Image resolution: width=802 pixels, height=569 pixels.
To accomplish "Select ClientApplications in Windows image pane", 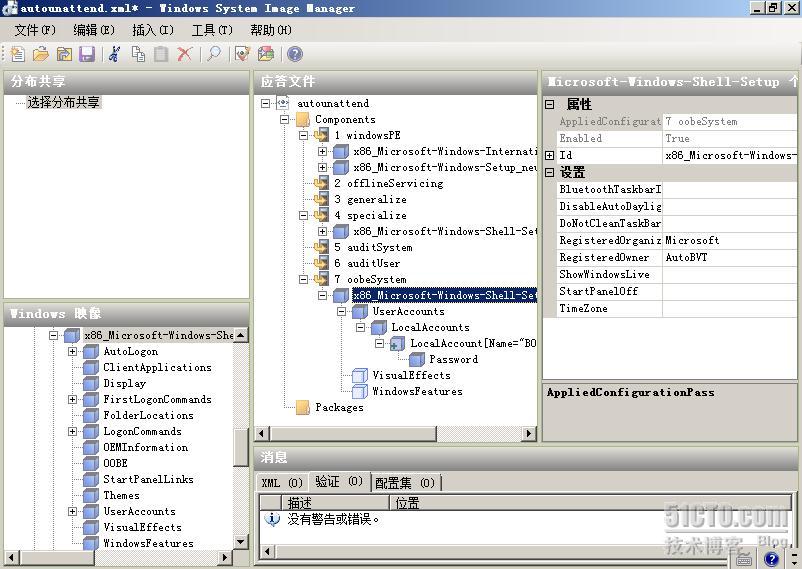I will pyautogui.click(x=158, y=367).
